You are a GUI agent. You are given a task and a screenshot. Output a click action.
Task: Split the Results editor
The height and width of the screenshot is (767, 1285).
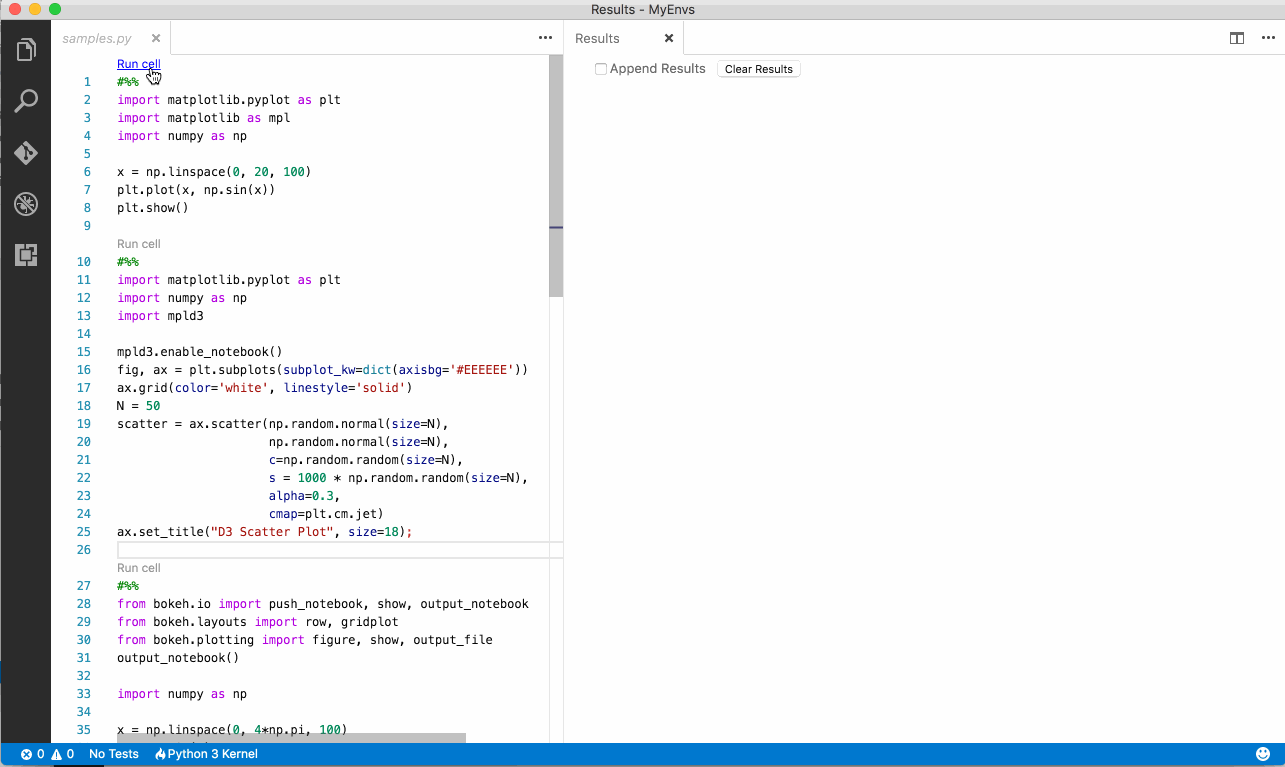coord(1237,37)
